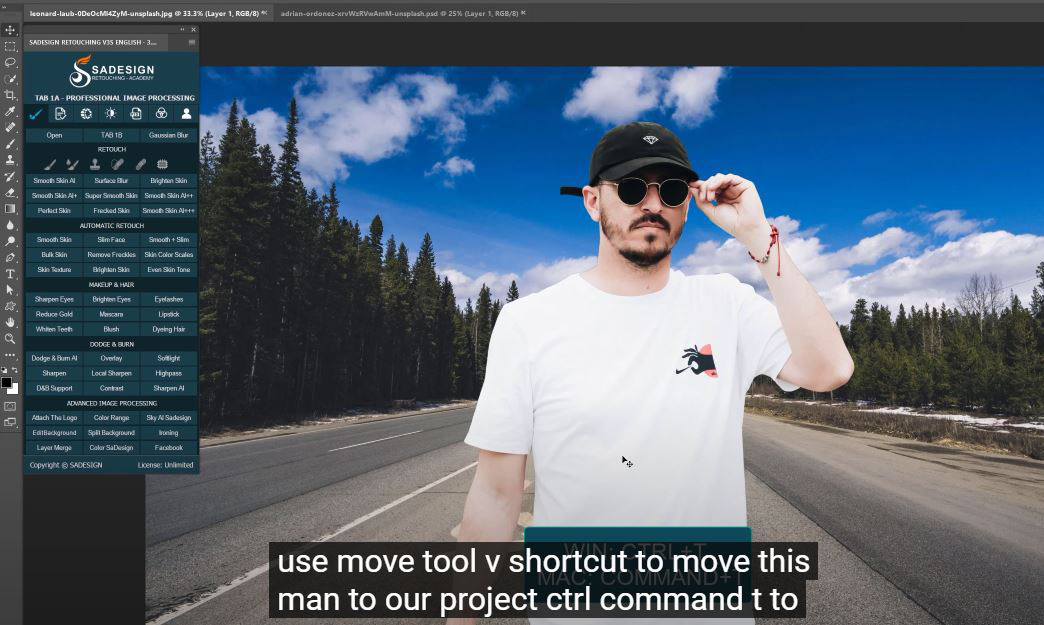1044x625 pixels.
Task: Collapse the Sadesign panel to icons
Action: (x=182, y=29)
